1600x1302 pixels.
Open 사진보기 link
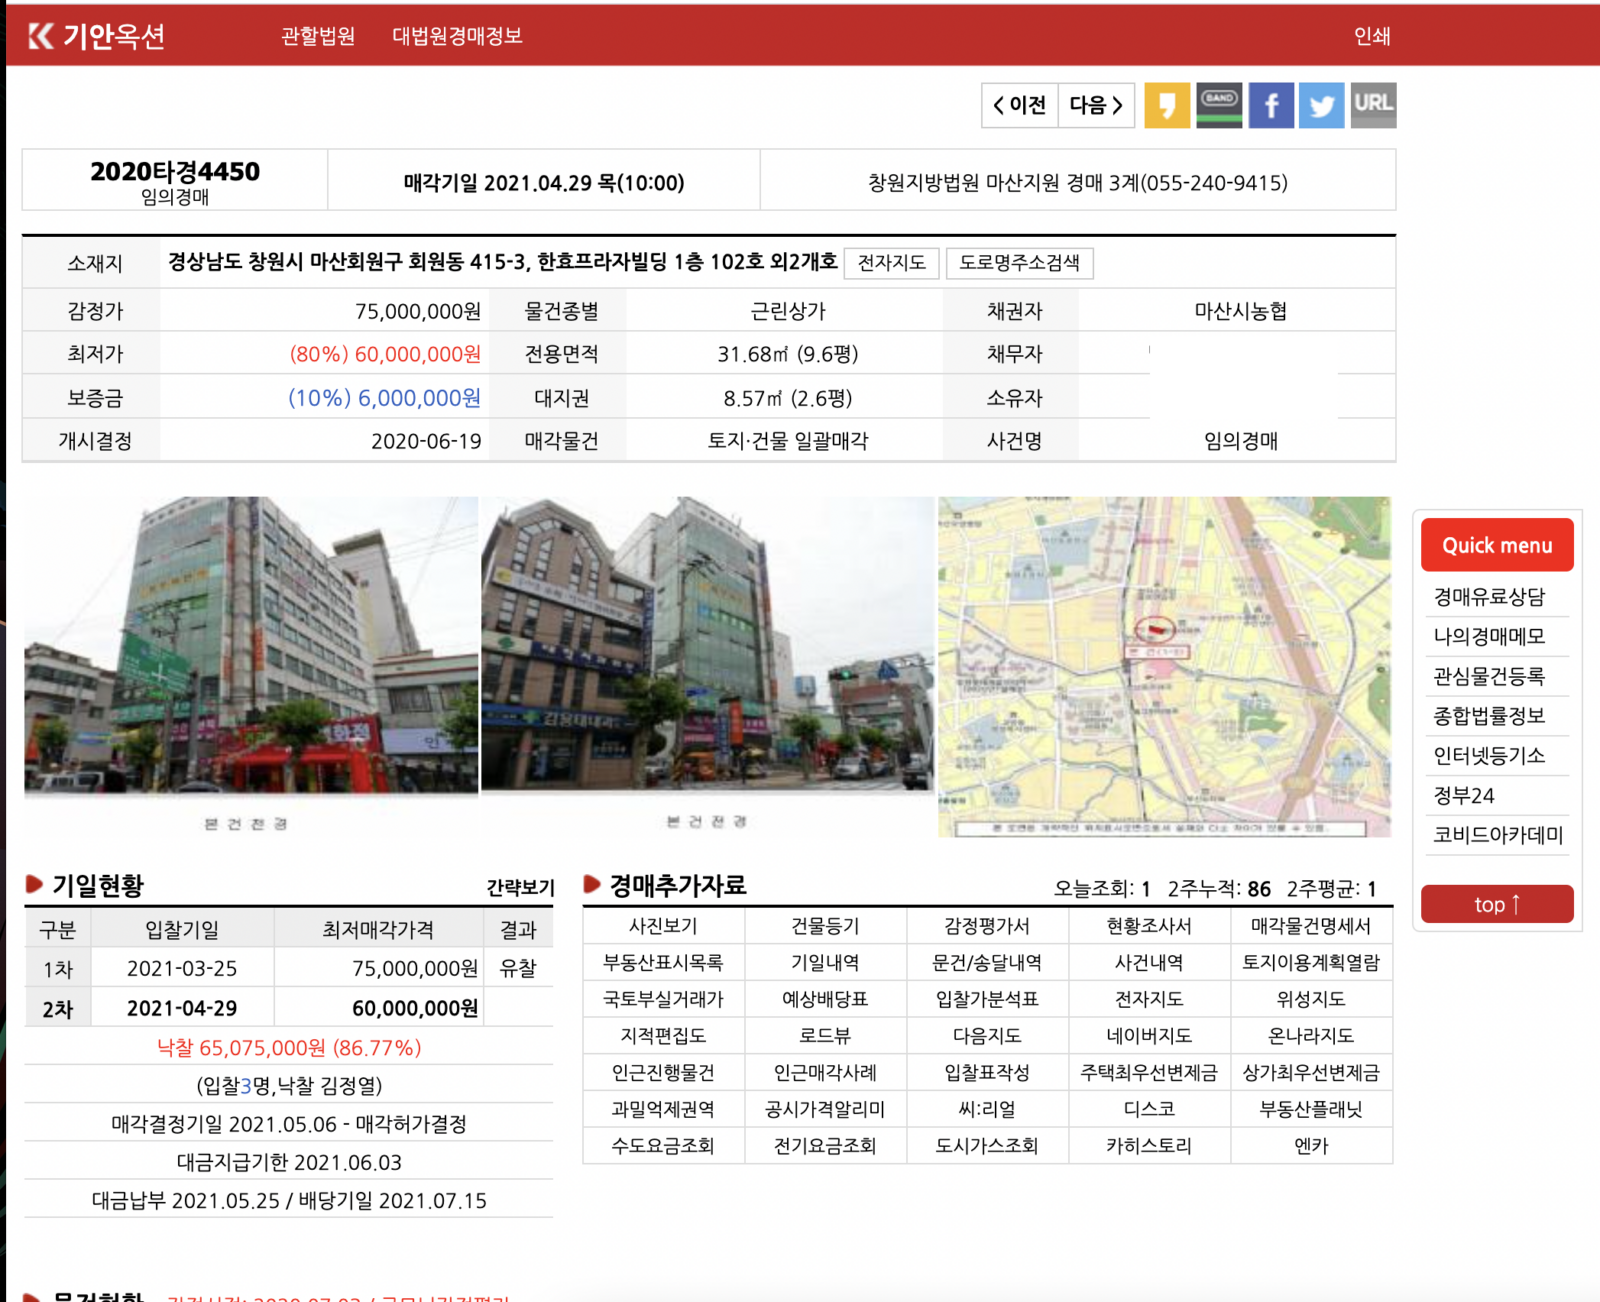[x=664, y=926]
